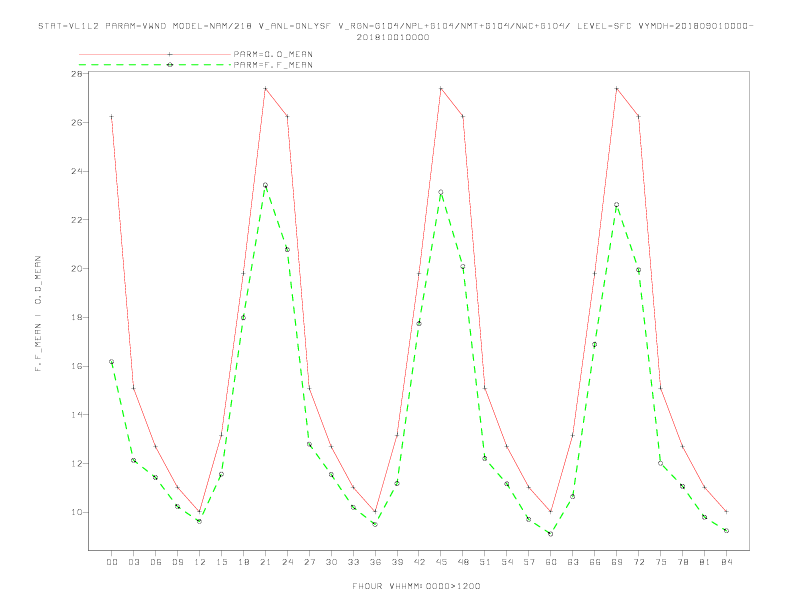Click the x-axis tick label 69
The height and width of the screenshot is (612, 792).
(x=617, y=562)
